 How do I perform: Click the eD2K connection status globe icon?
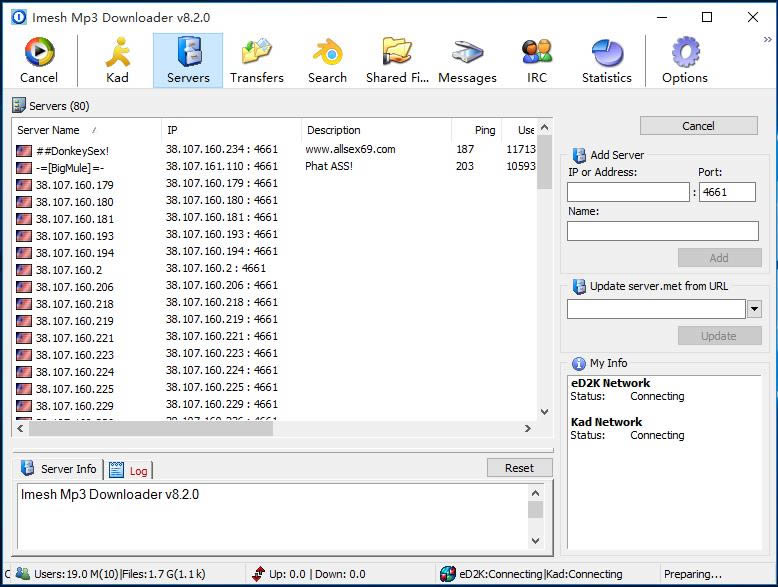coord(448,574)
